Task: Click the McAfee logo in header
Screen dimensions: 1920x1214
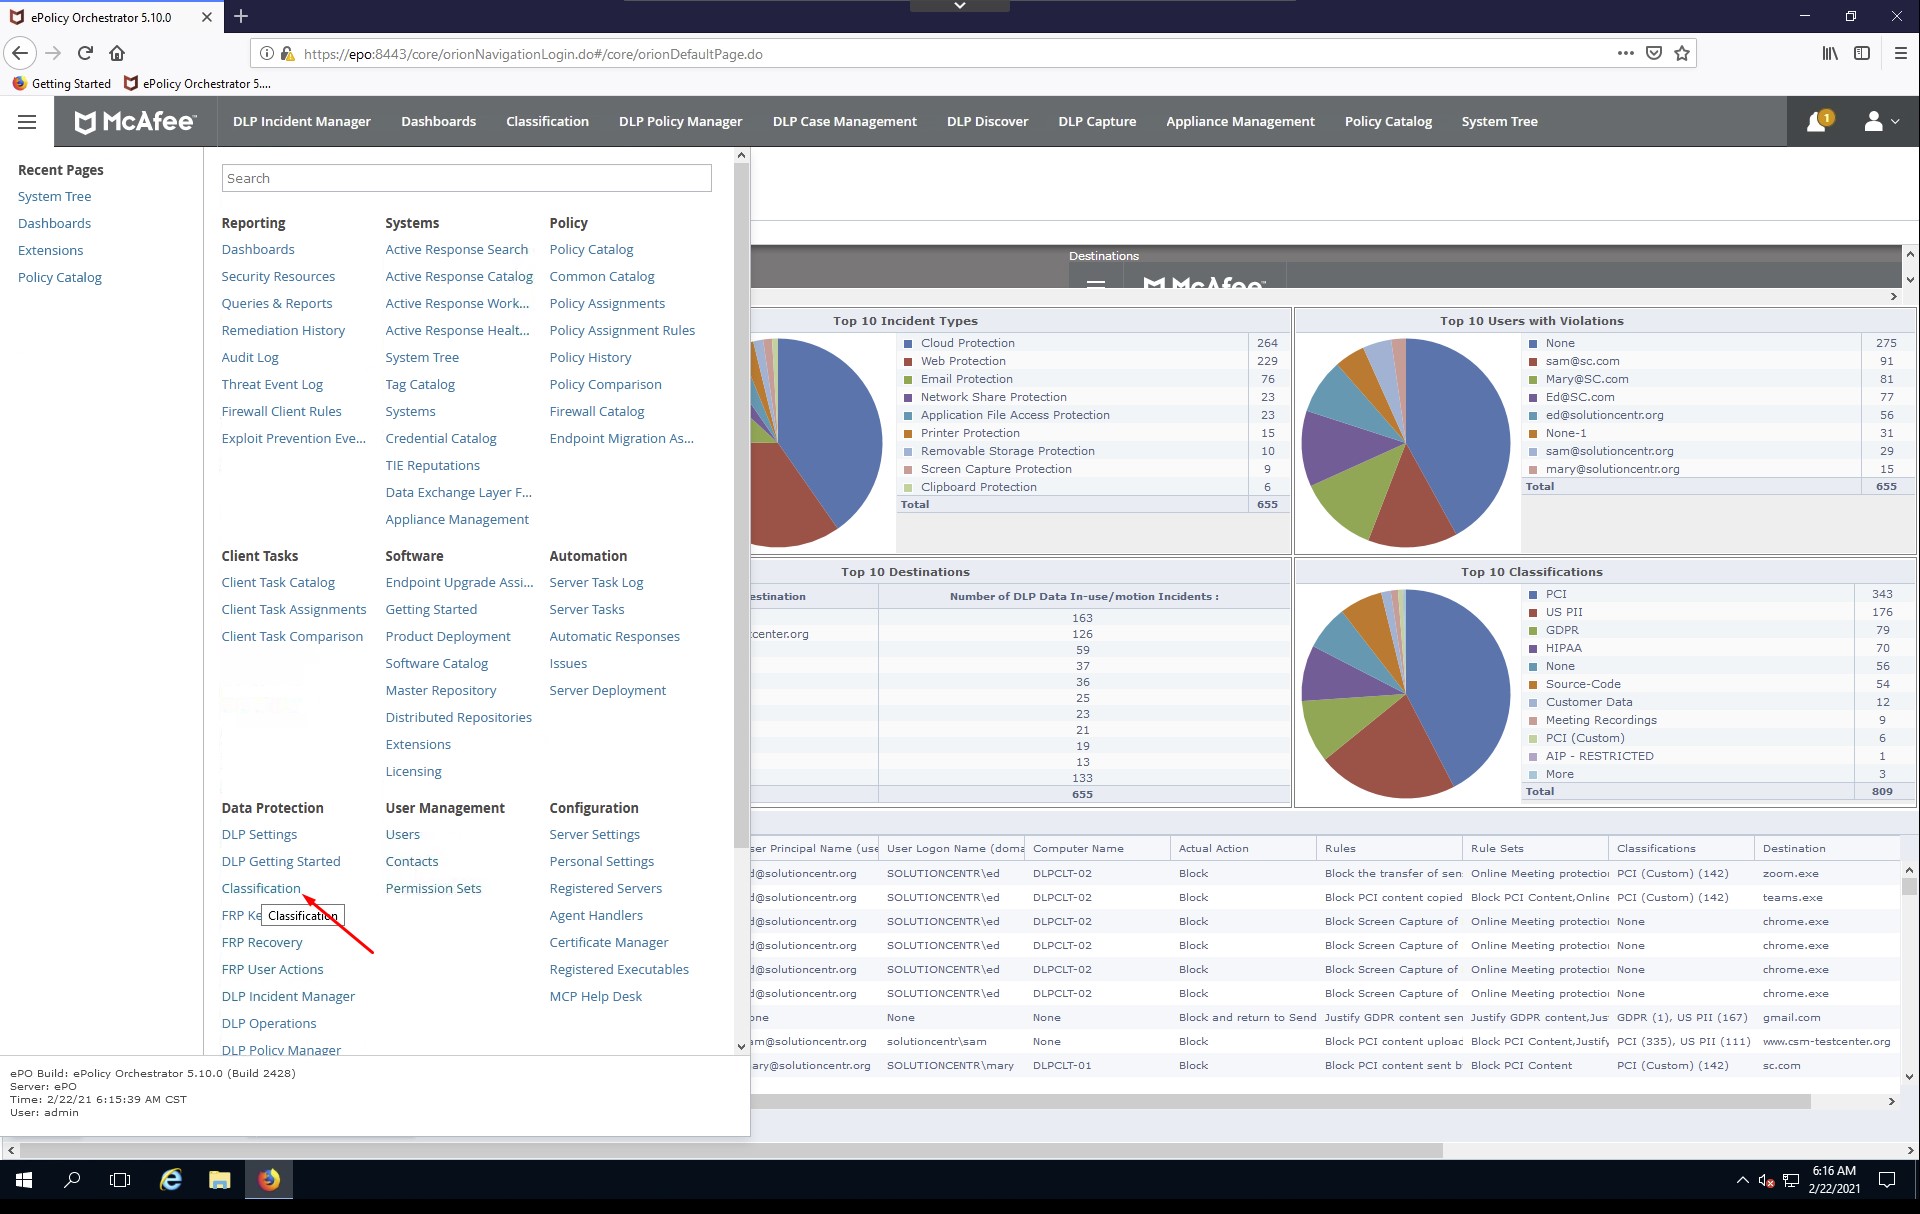Action: (x=136, y=121)
